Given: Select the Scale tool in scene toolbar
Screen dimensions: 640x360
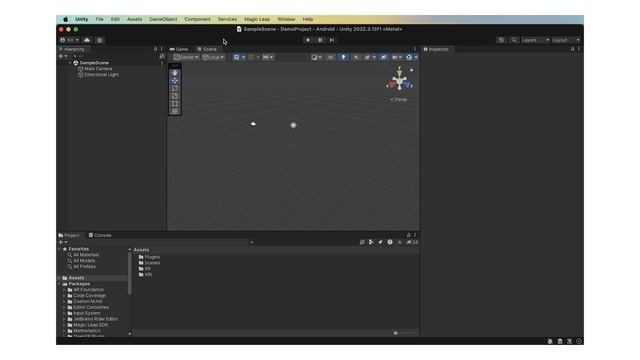Looking at the screenshot, I should [x=175, y=96].
